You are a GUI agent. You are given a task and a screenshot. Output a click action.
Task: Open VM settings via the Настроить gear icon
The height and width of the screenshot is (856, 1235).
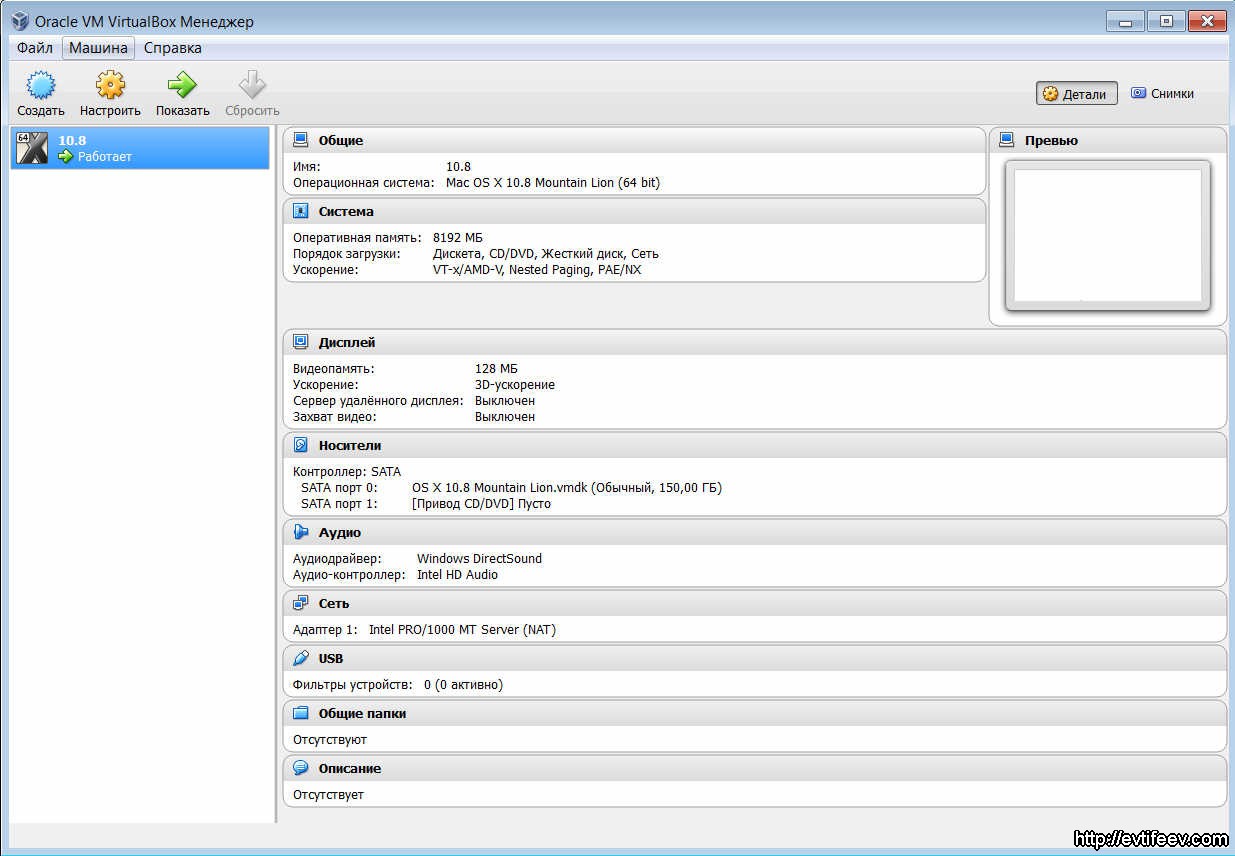click(110, 85)
